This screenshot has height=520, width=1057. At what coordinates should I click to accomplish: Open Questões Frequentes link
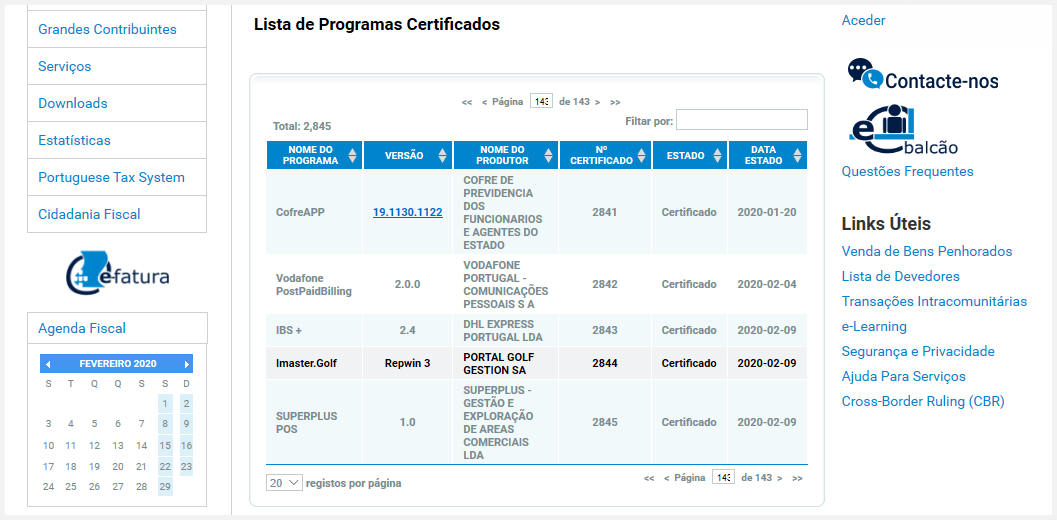pos(907,171)
